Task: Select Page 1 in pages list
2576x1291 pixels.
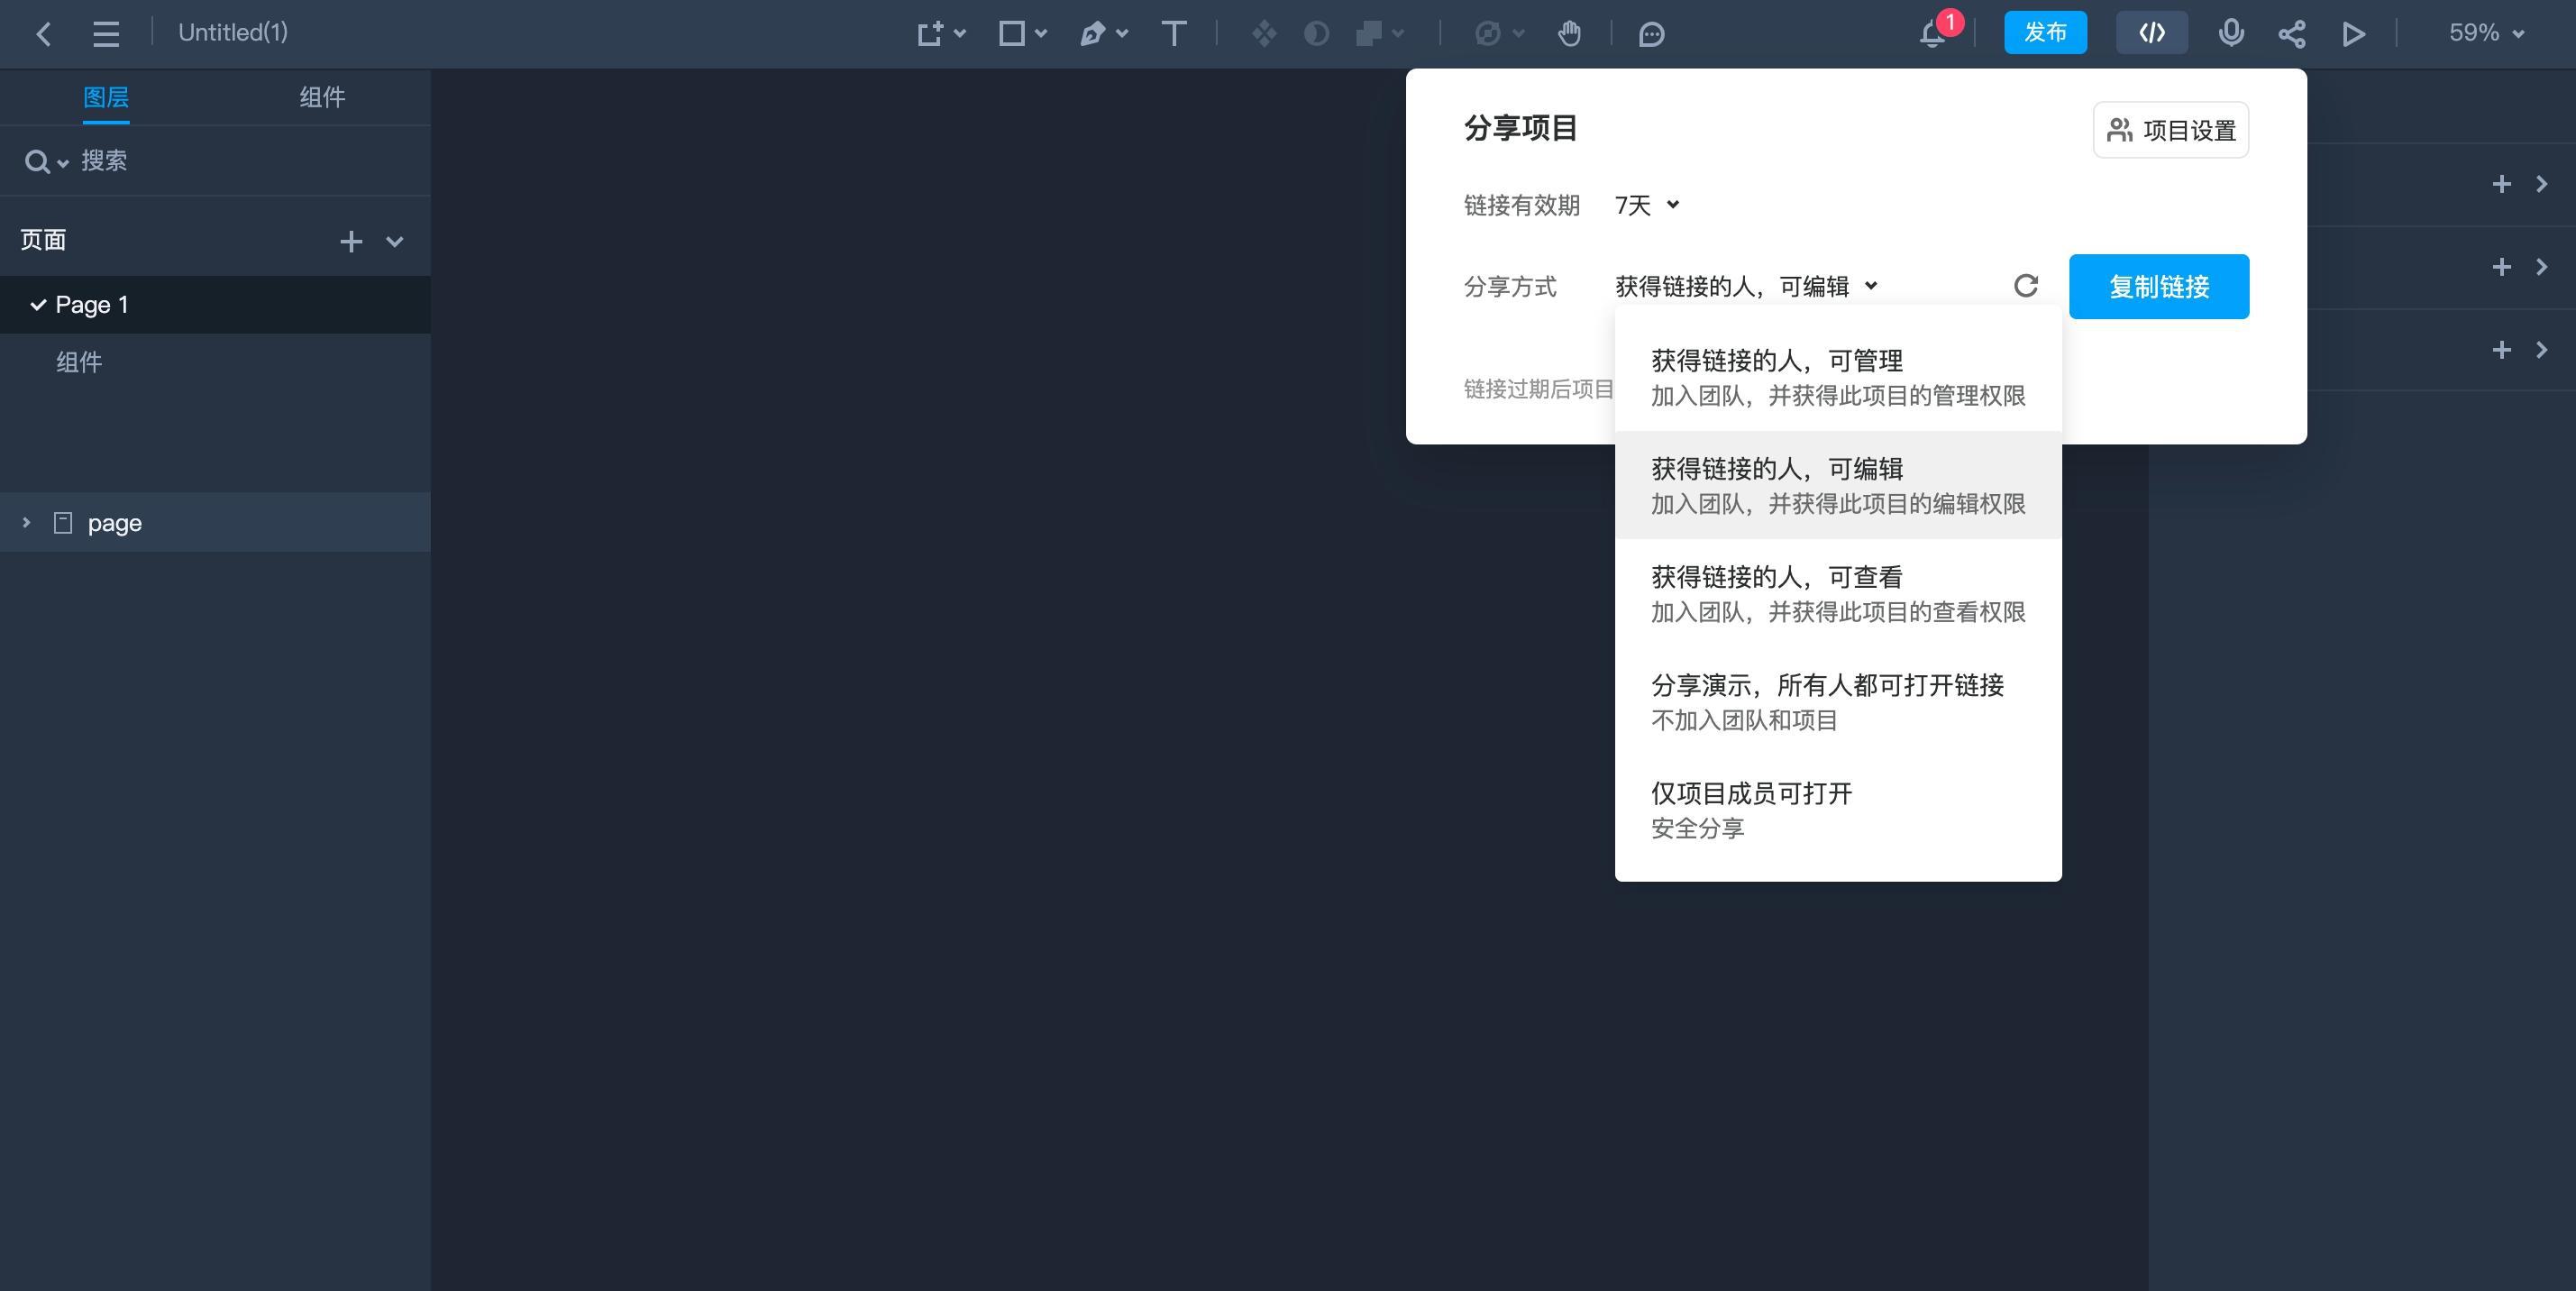Action: coord(215,305)
